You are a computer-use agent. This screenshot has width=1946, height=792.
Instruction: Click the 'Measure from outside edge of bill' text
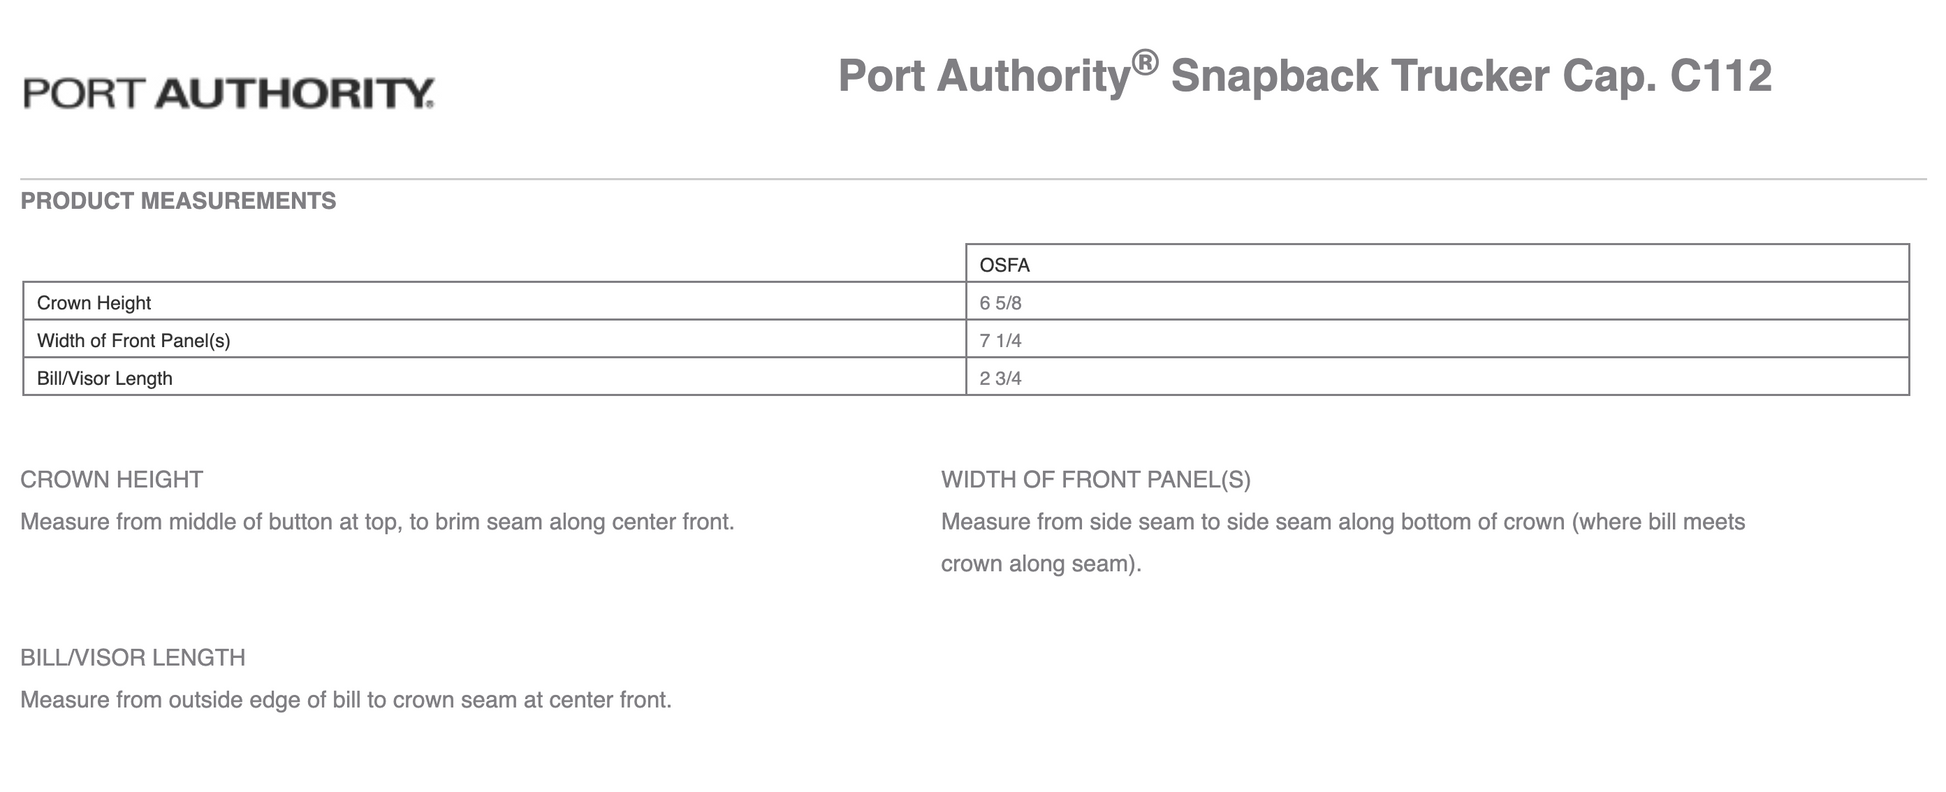345,700
